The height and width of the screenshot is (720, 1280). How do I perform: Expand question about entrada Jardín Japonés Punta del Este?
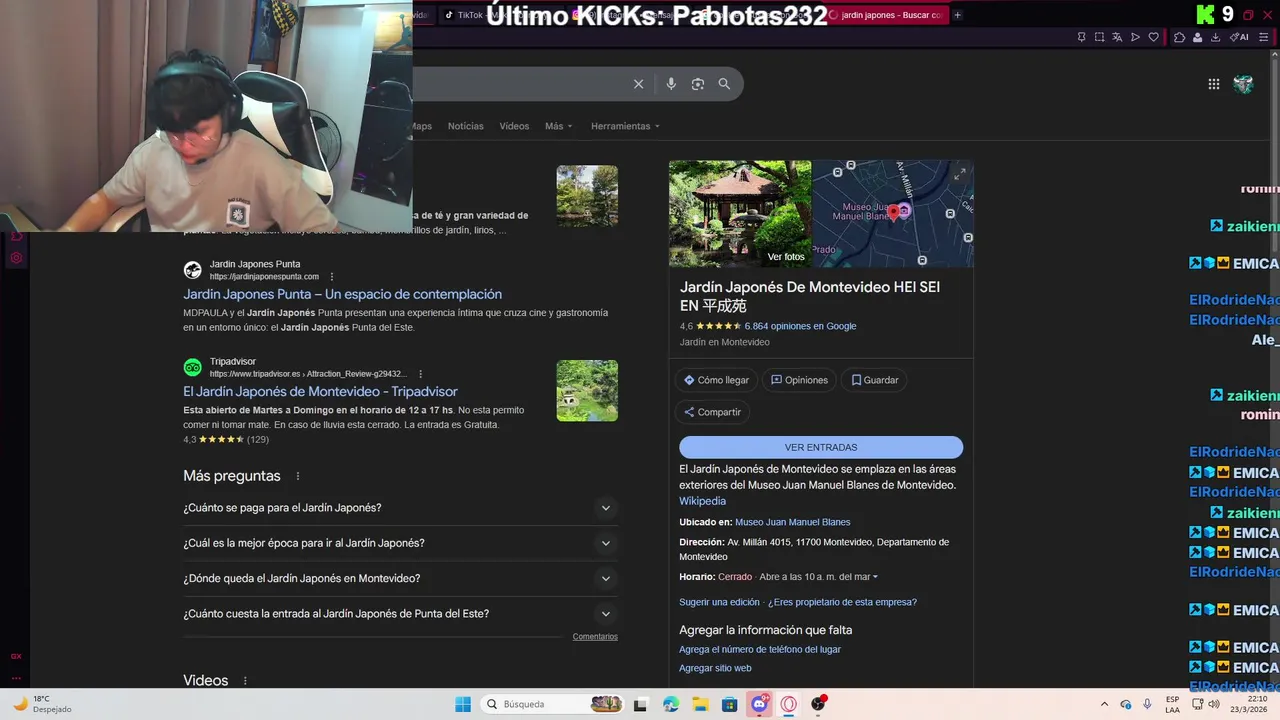(x=400, y=614)
